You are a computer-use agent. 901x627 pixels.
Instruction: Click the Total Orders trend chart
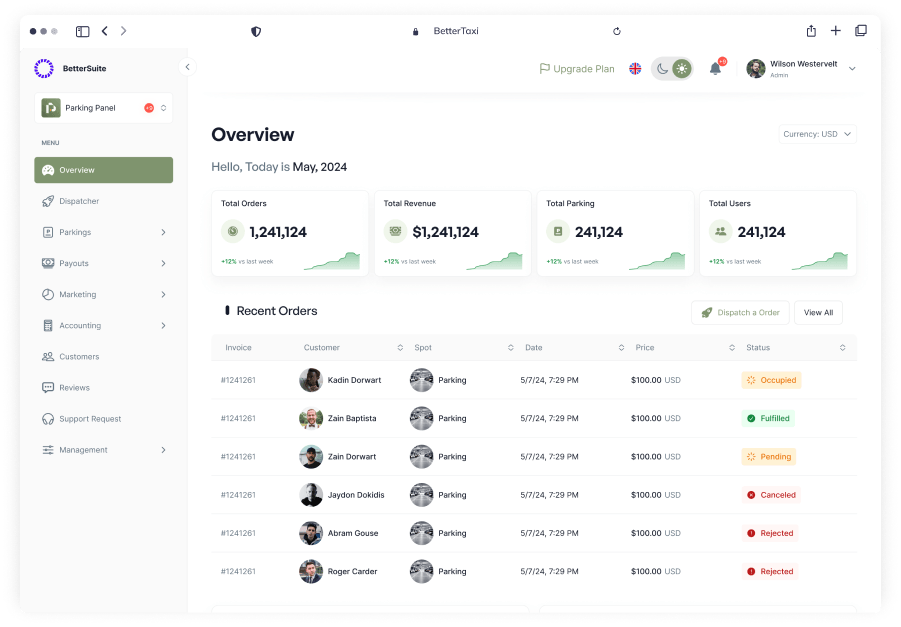(x=331, y=262)
